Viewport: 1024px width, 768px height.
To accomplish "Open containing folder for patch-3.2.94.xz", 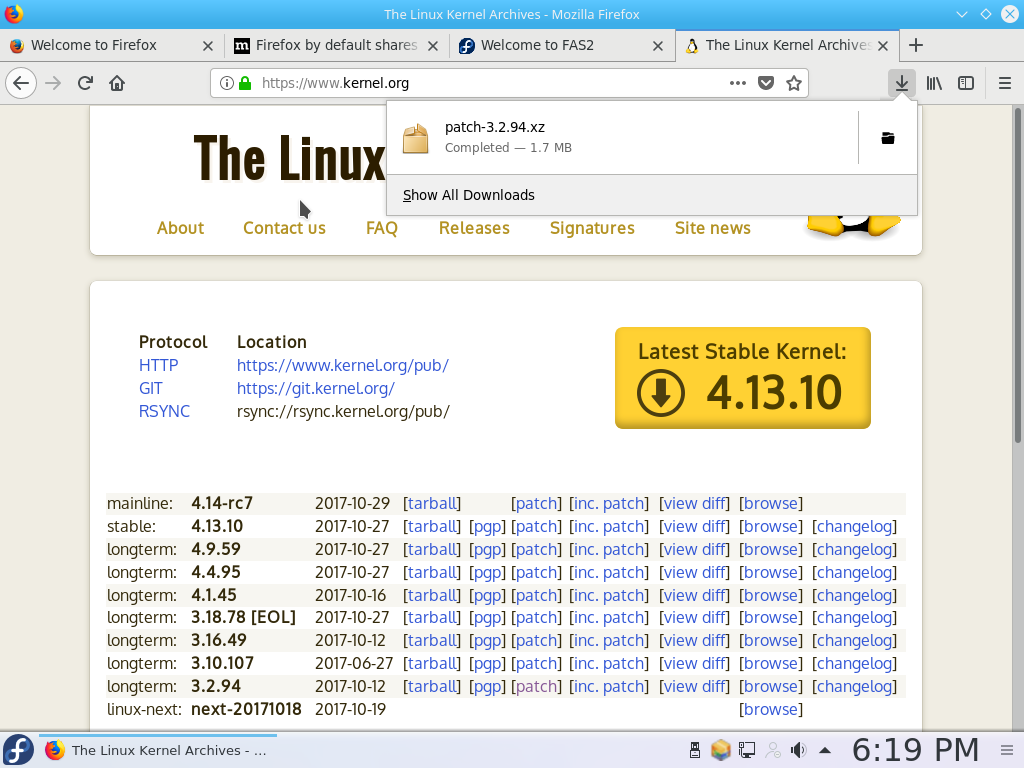I will pyautogui.click(x=888, y=138).
